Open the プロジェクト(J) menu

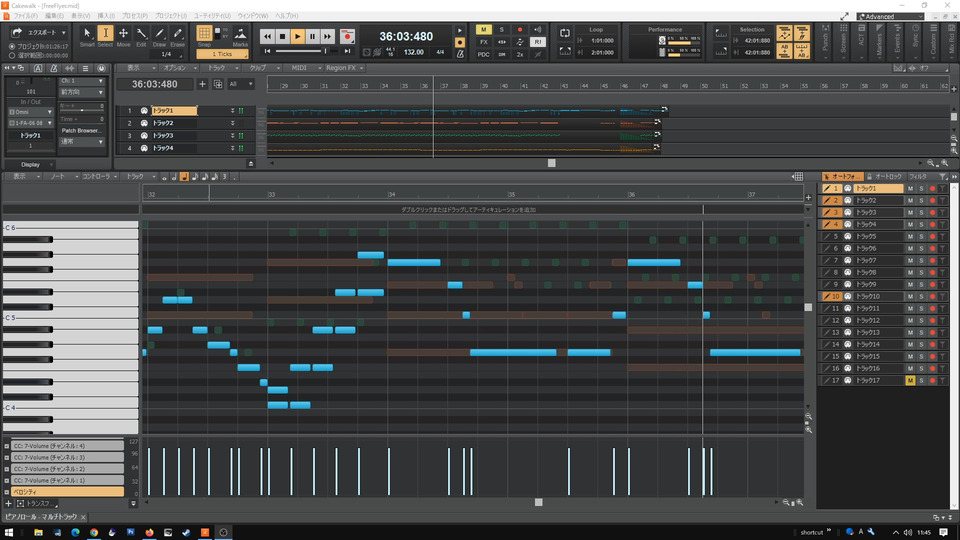(170, 16)
